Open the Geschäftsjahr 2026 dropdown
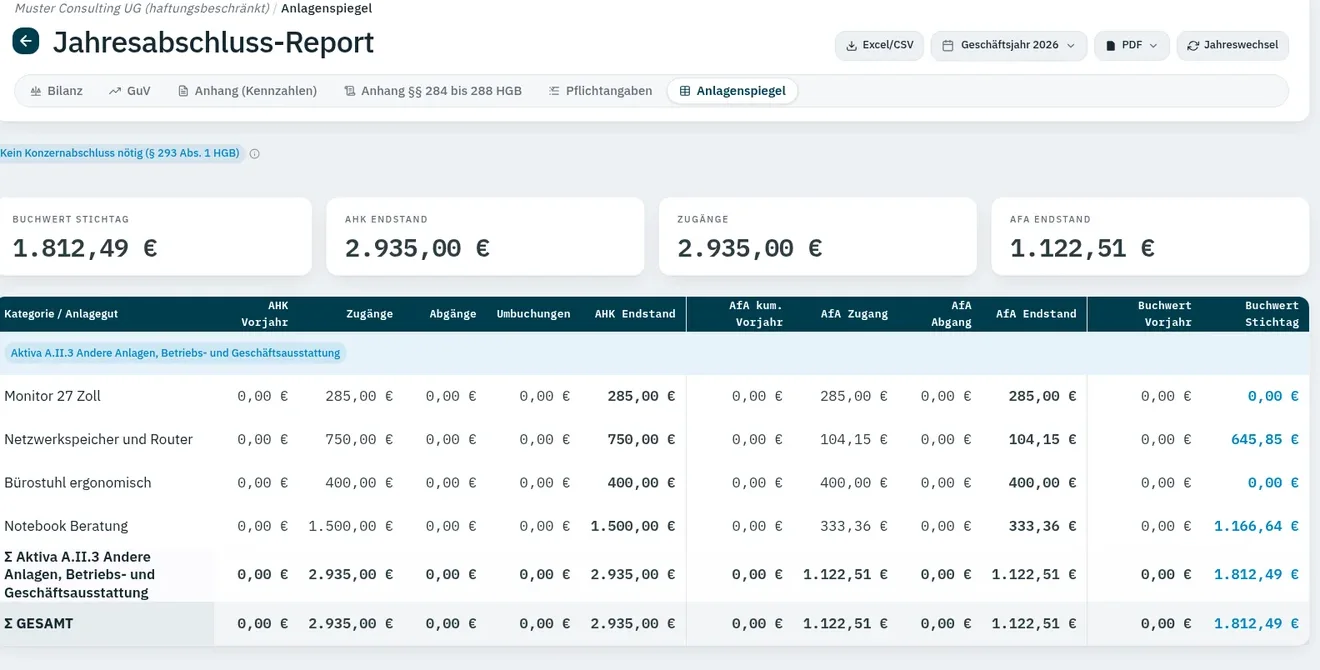1320x670 pixels. [x=1009, y=45]
